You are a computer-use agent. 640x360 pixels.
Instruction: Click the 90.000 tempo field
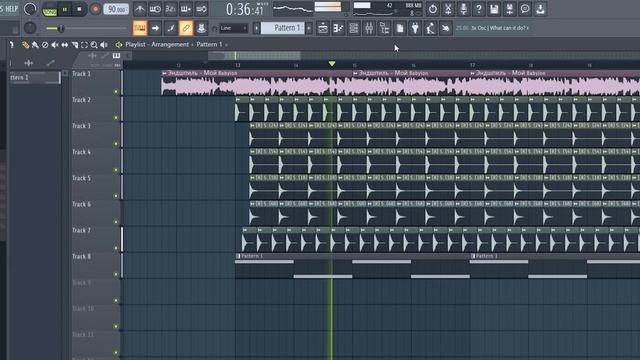(116, 9)
